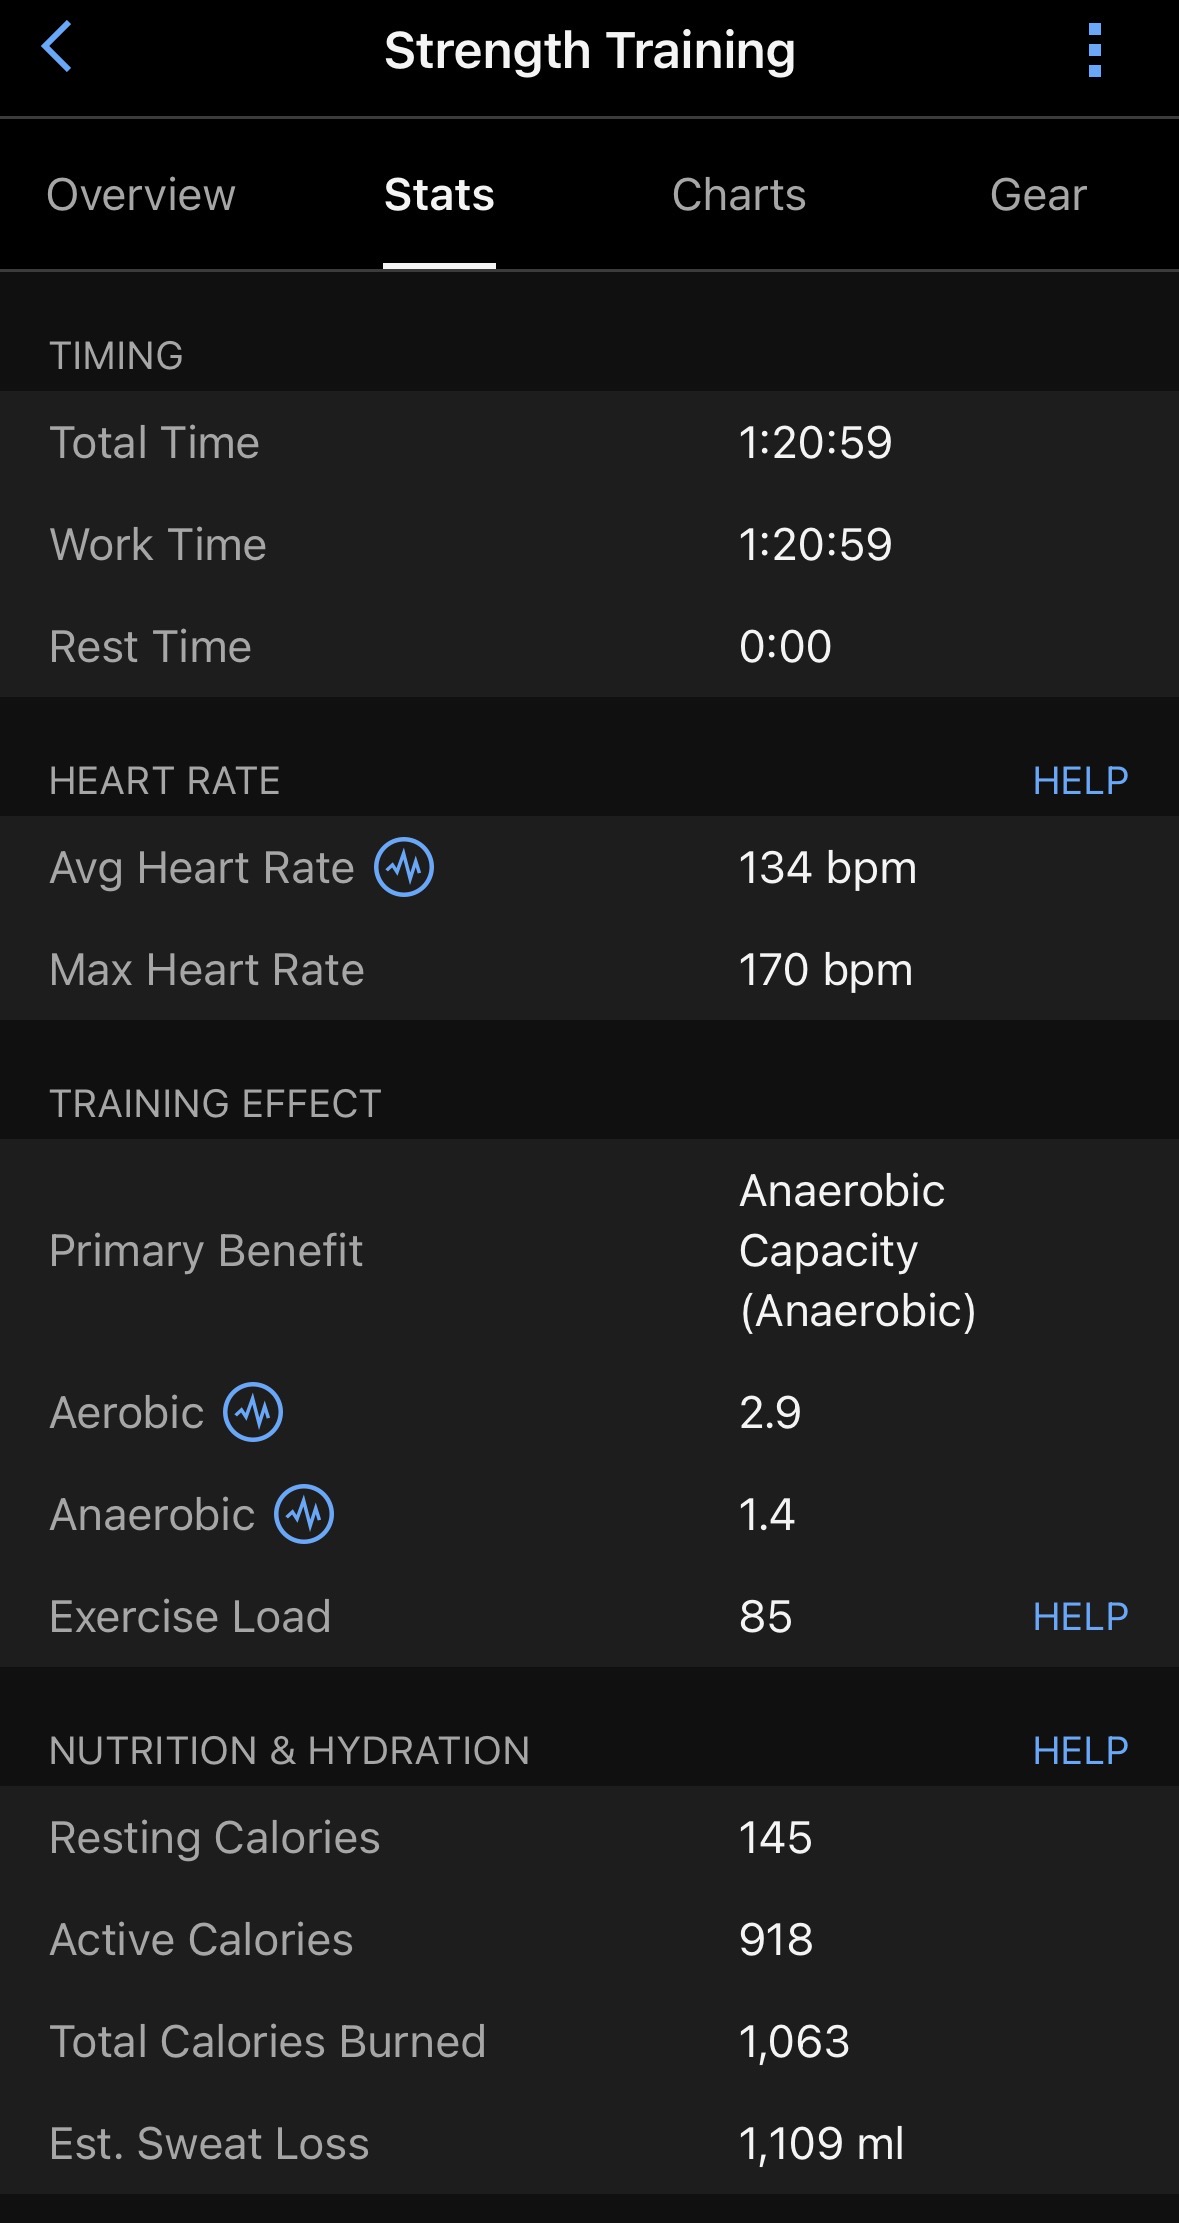The height and width of the screenshot is (2223, 1179).
Task: Tap the Avg Heart Rate Firstbeat icon
Action: 404,867
